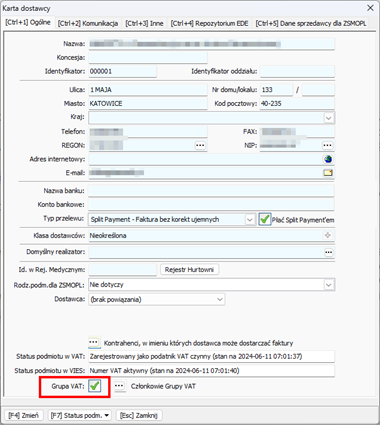This screenshot has height=425, width=380.
Task: Click into the Nazwa banku input field
Action: (211, 191)
